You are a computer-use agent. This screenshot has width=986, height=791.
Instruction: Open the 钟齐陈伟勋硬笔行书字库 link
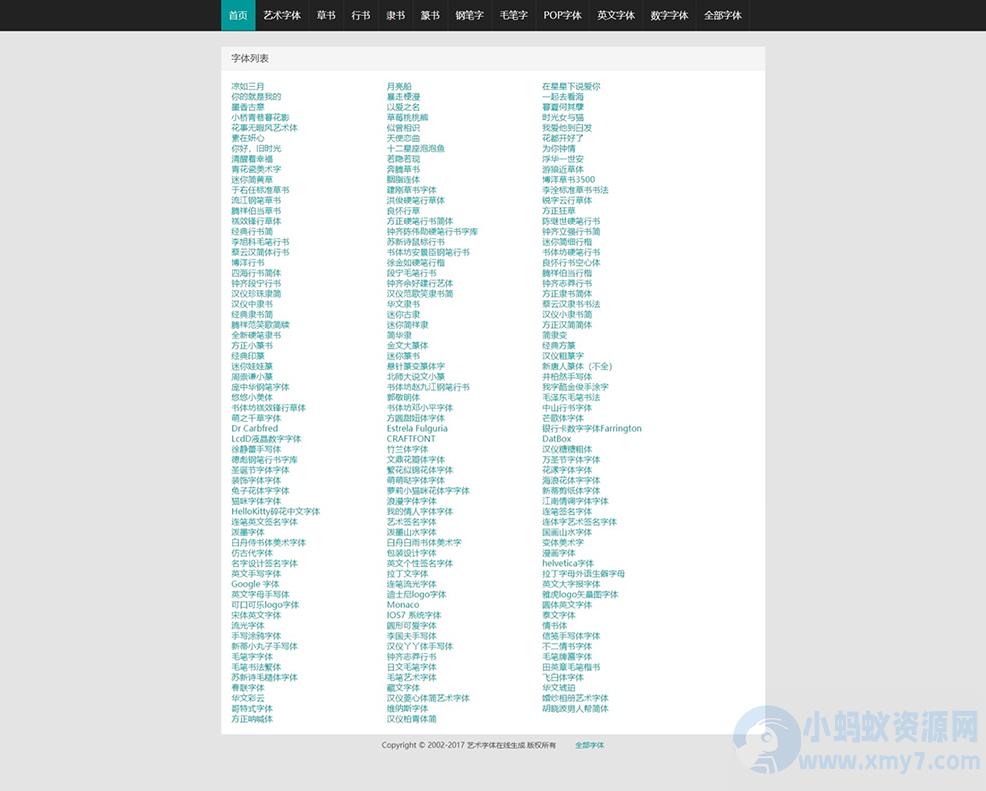[432, 231]
